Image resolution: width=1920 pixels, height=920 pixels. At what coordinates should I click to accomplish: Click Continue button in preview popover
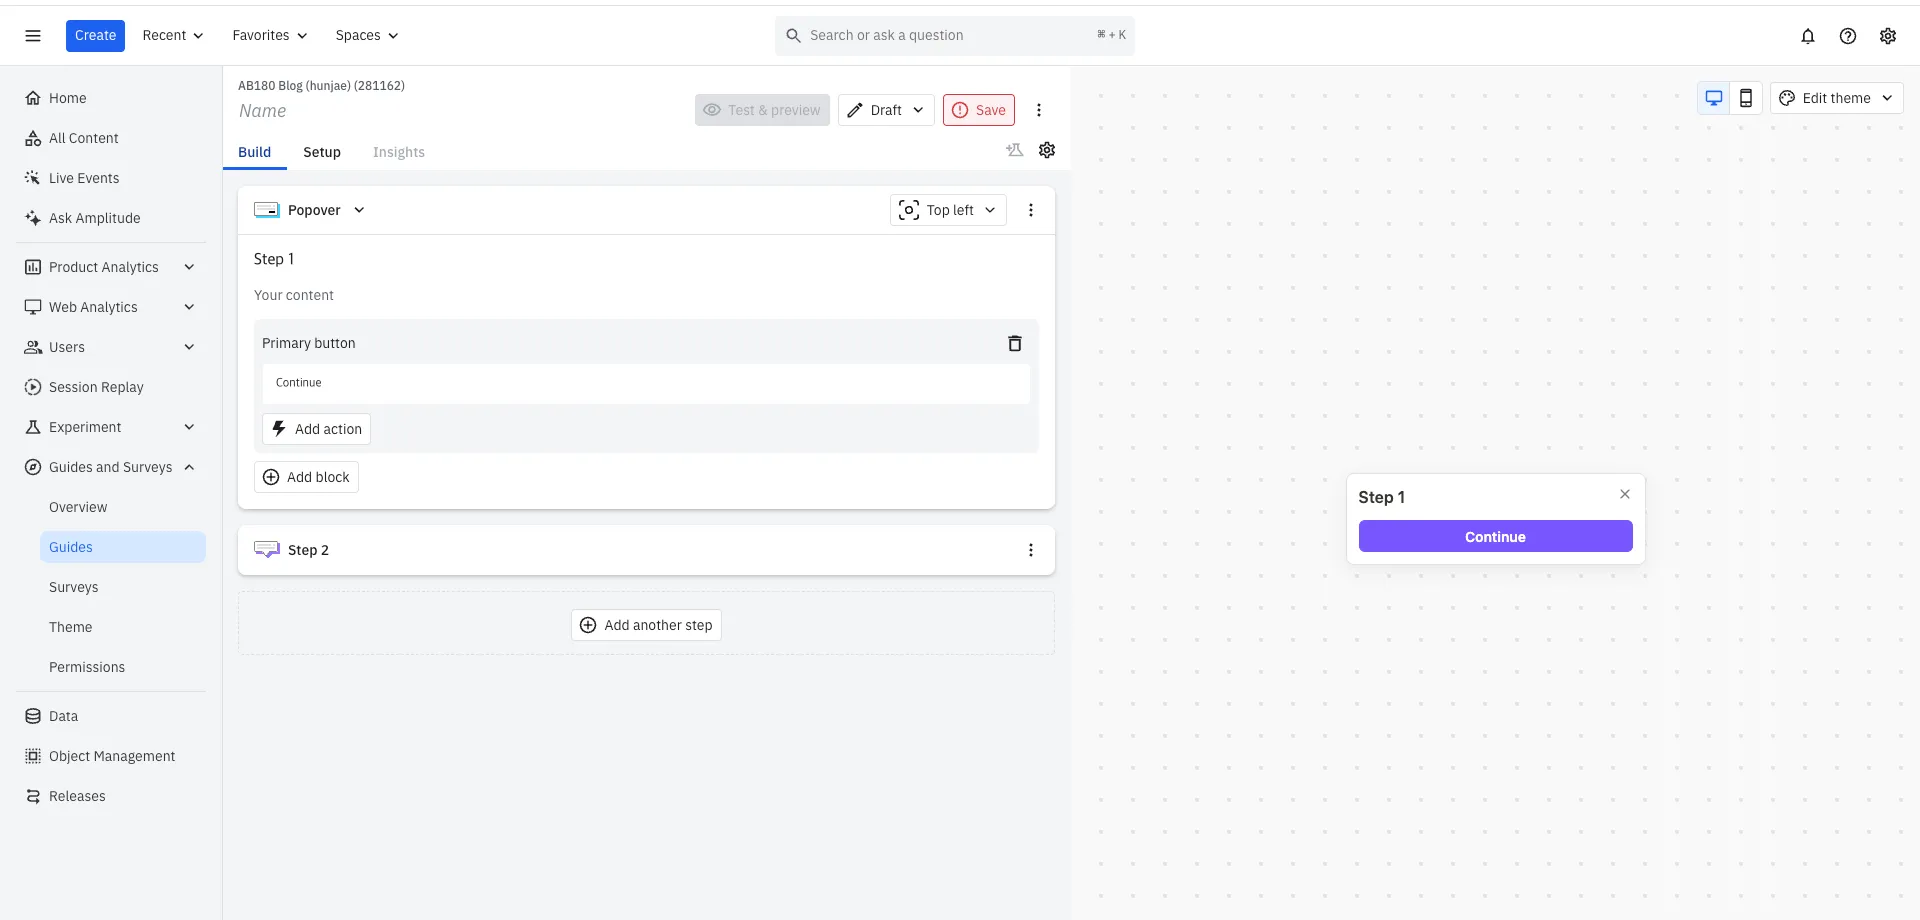(x=1495, y=536)
